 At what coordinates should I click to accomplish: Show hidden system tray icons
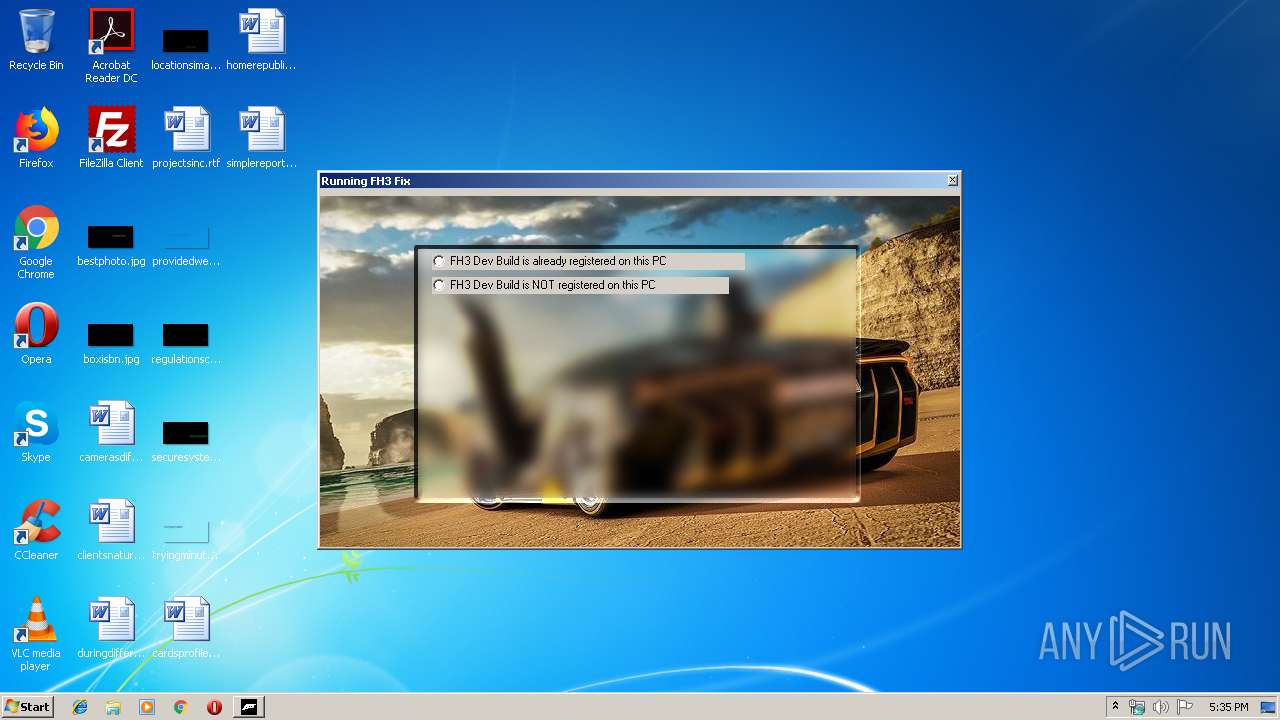[1115, 707]
